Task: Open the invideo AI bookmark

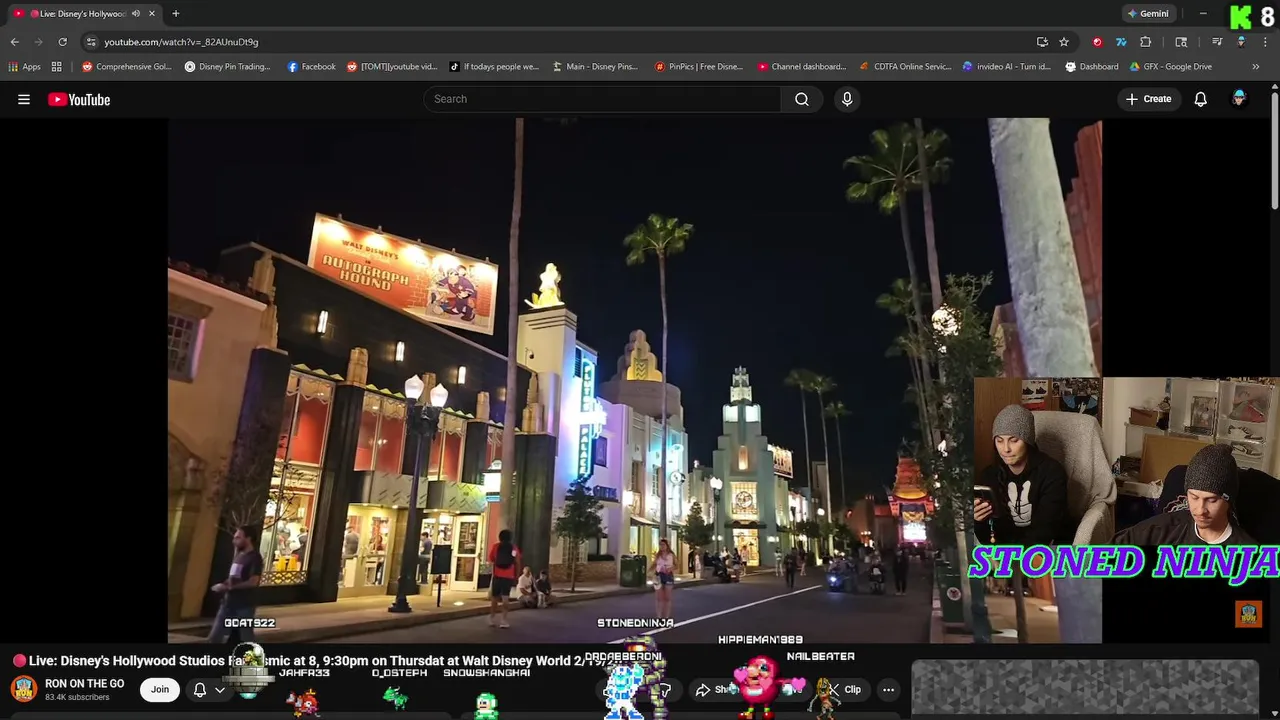Action: (1007, 67)
